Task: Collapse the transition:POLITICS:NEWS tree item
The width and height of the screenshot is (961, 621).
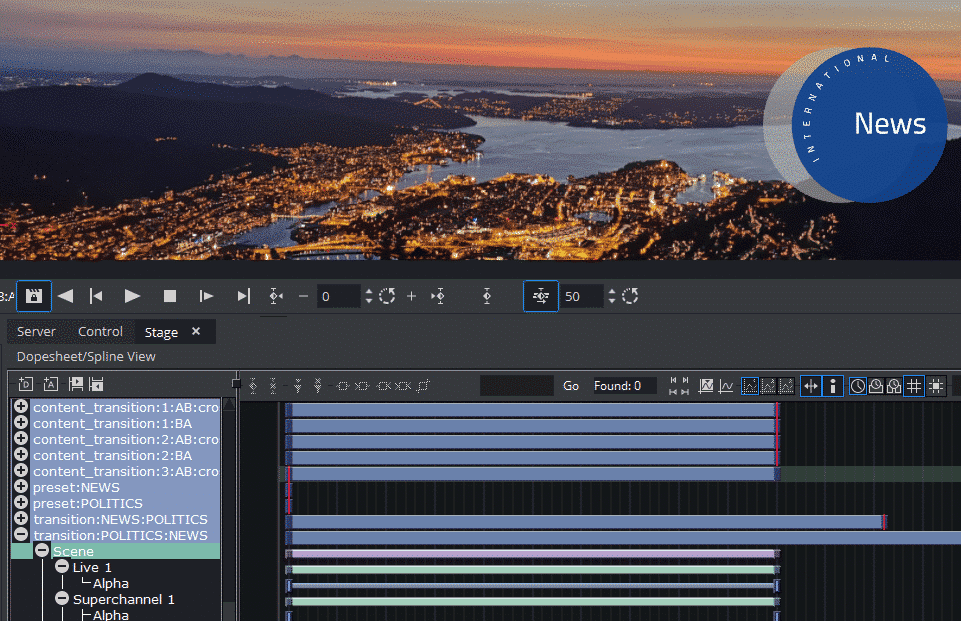Action: (x=21, y=536)
